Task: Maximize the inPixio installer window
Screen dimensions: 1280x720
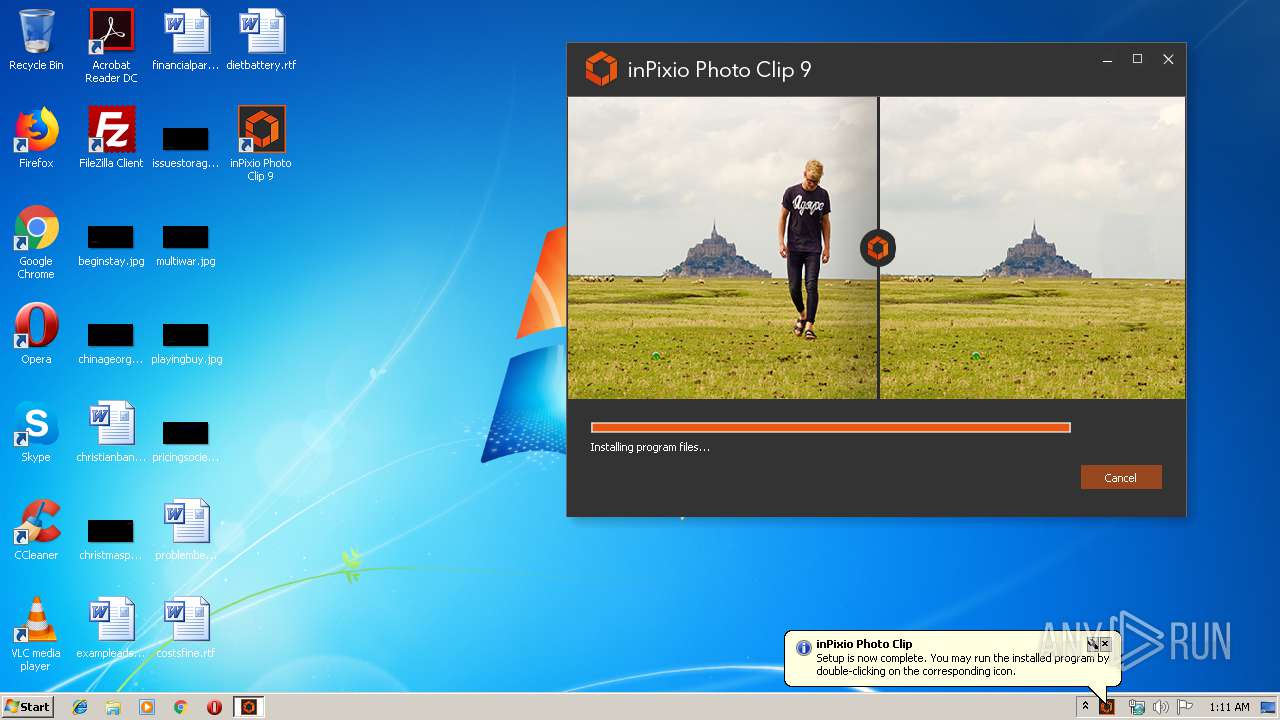Action: 1137,60
